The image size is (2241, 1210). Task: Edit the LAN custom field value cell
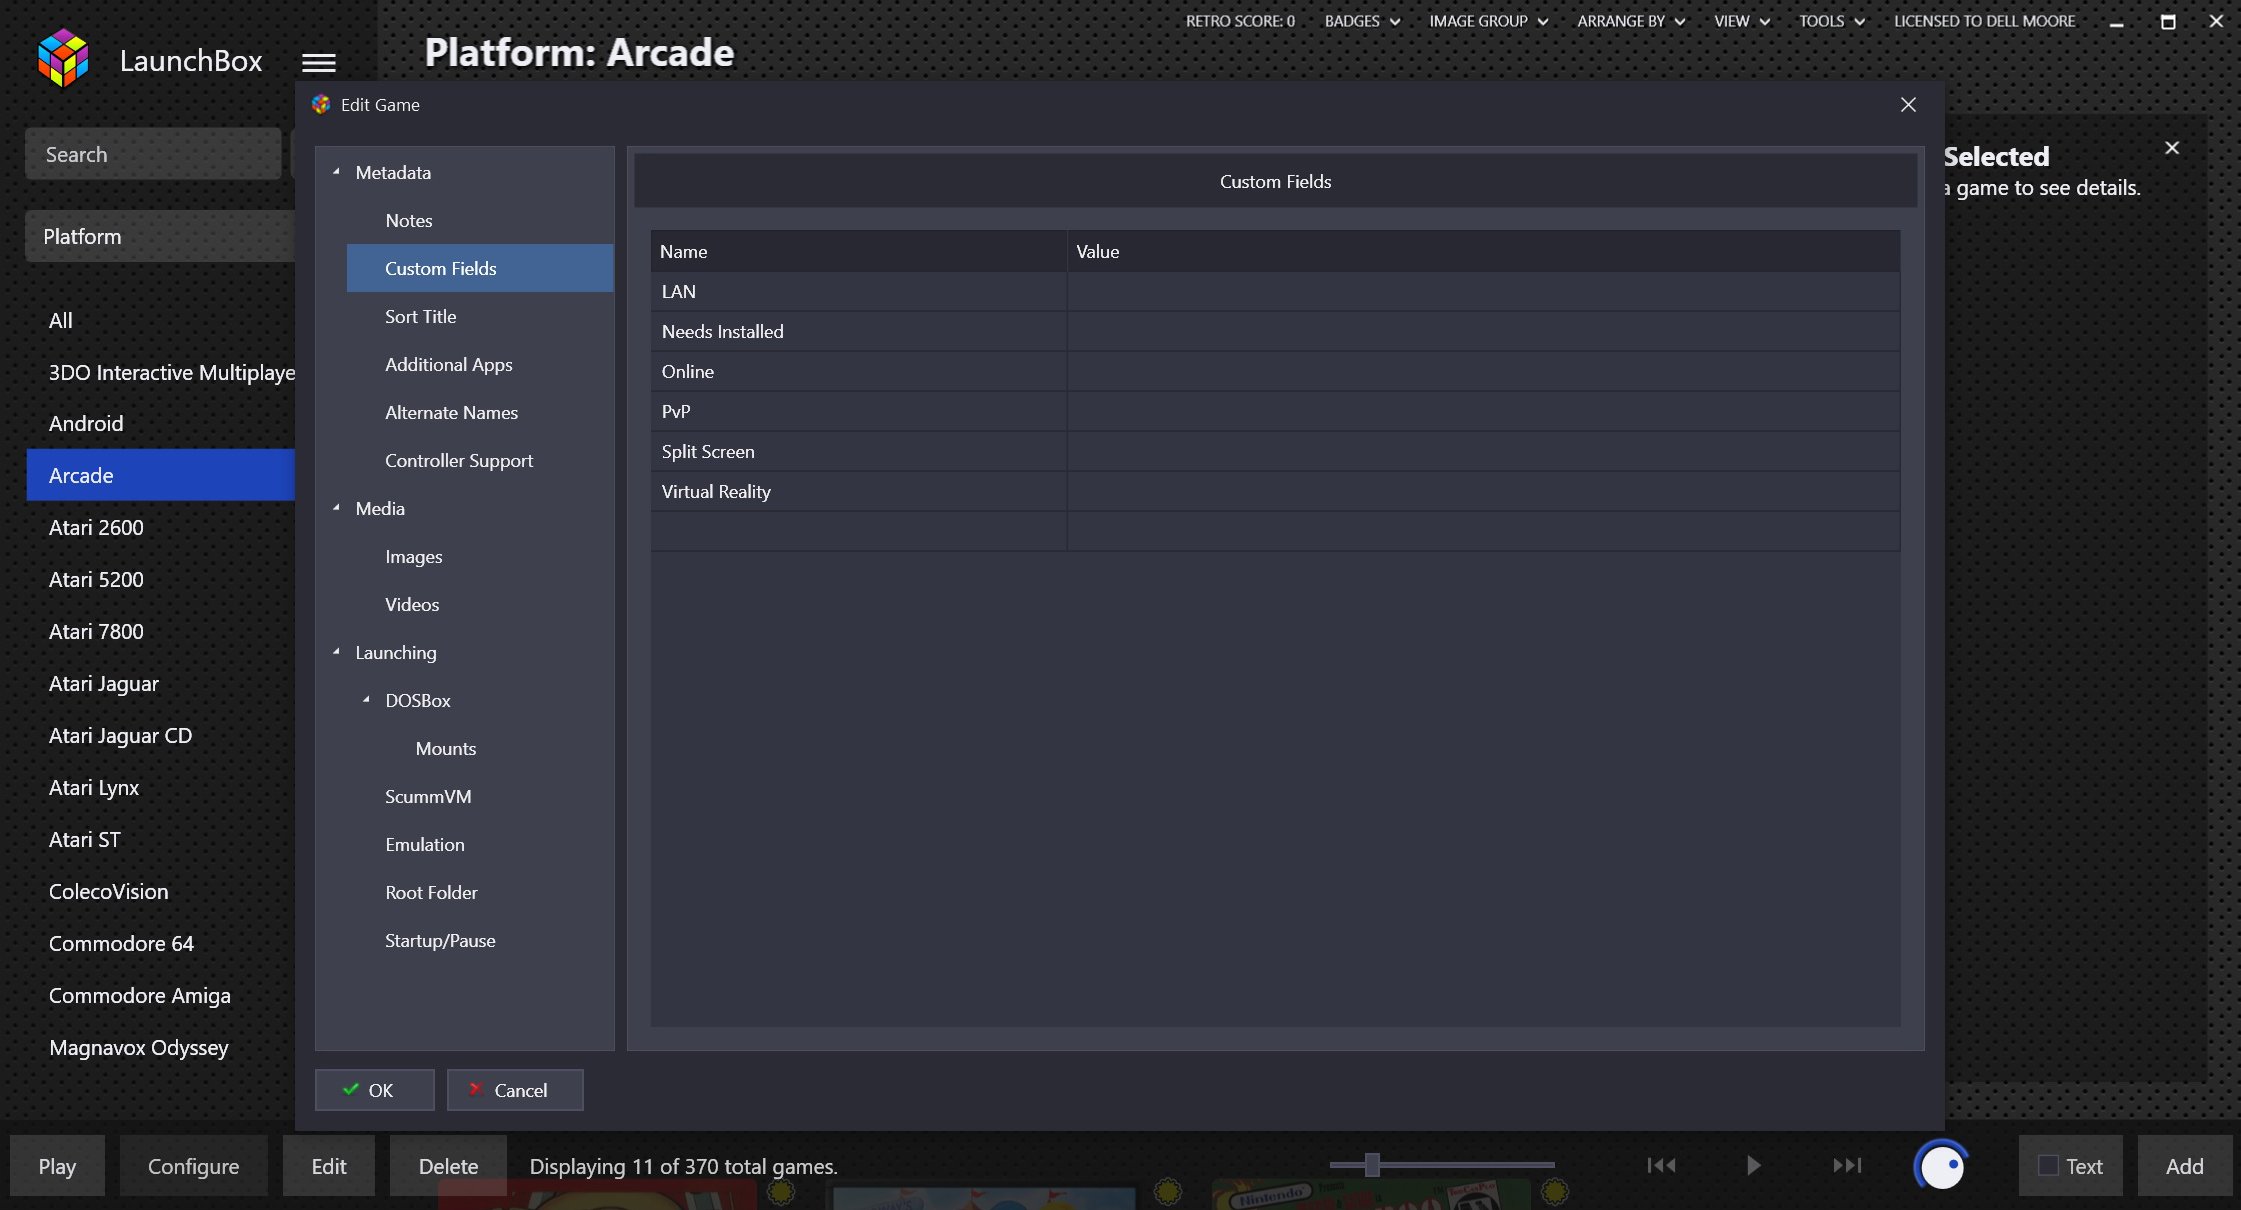tap(1483, 292)
